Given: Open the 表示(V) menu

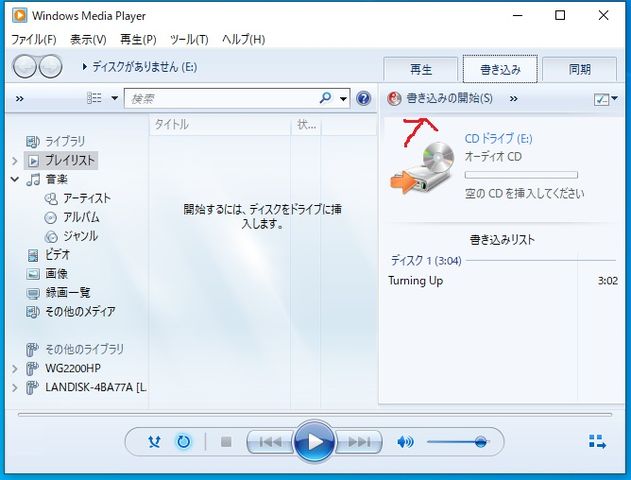Looking at the screenshot, I should pos(88,39).
